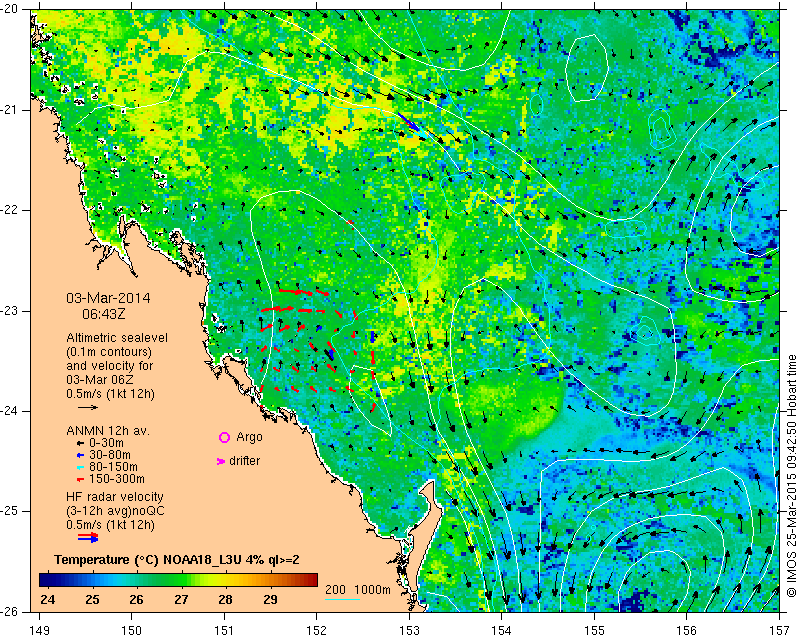Click the dark blue end of temperature colorbar
Viewport: 800px width, 640px height.
[x=46, y=580]
